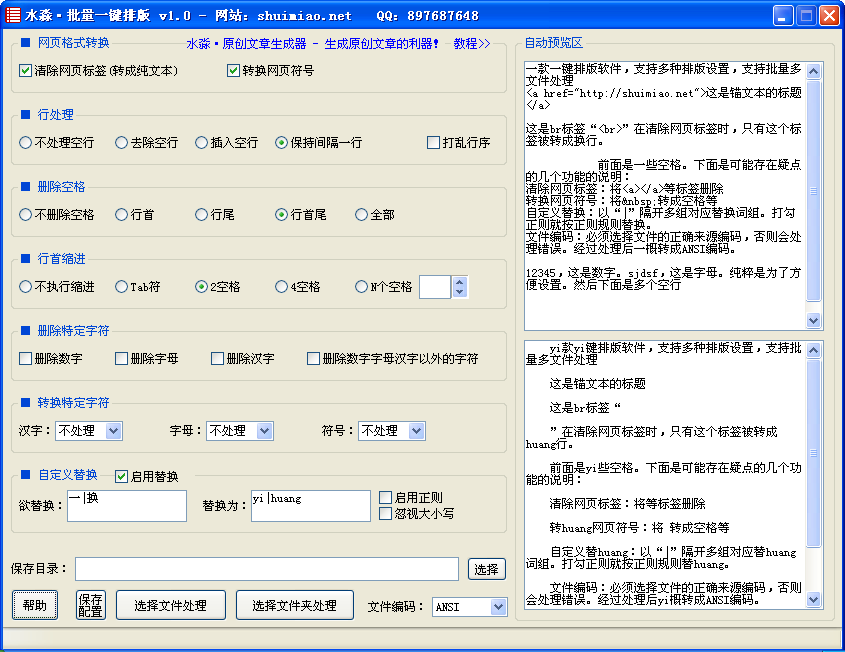The image size is (845, 652).
Task: Open the 教程>> tutorial link
Action: pos(472,44)
